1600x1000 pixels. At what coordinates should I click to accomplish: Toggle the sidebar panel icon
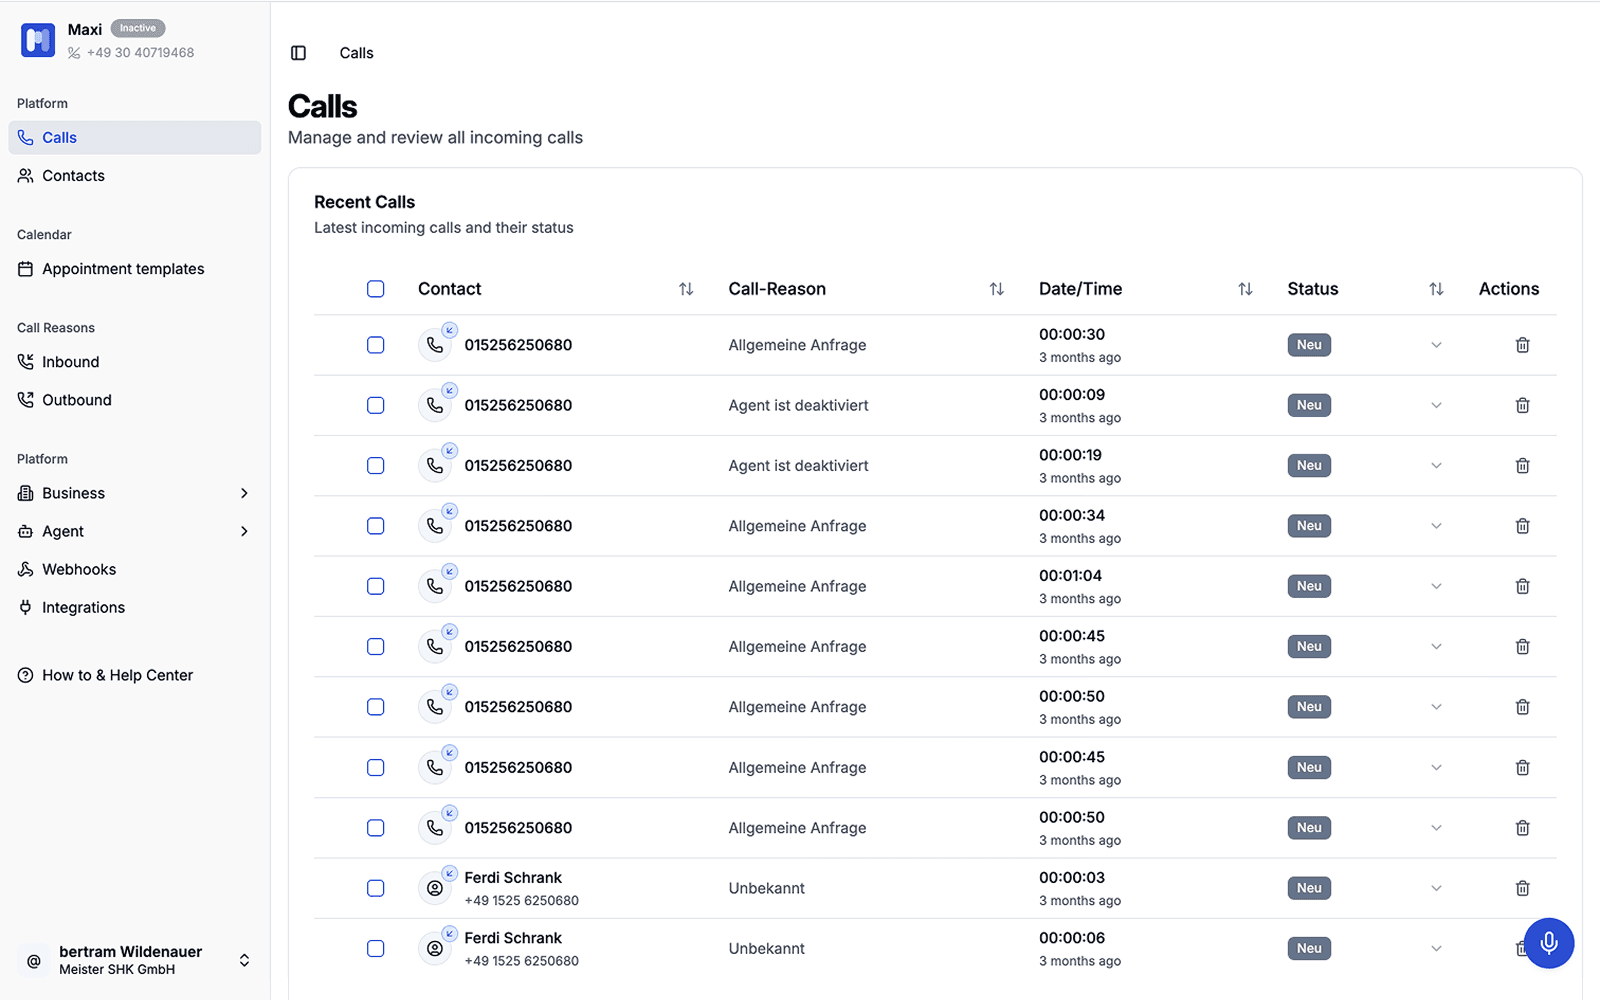tap(298, 53)
